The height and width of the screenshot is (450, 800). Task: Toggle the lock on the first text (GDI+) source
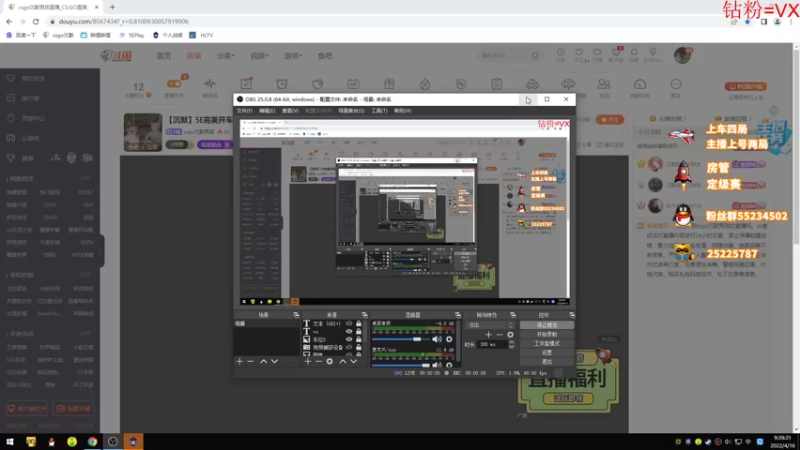click(359, 323)
